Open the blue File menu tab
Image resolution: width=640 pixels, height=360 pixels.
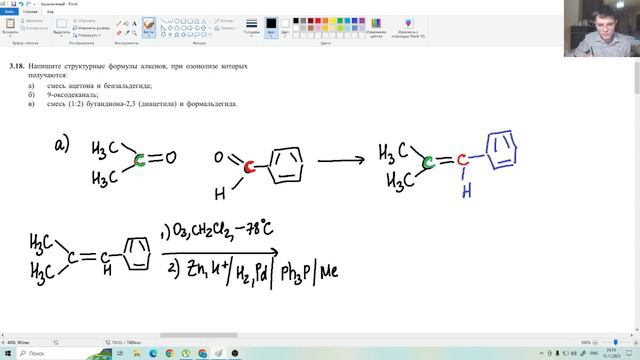pos(9,12)
